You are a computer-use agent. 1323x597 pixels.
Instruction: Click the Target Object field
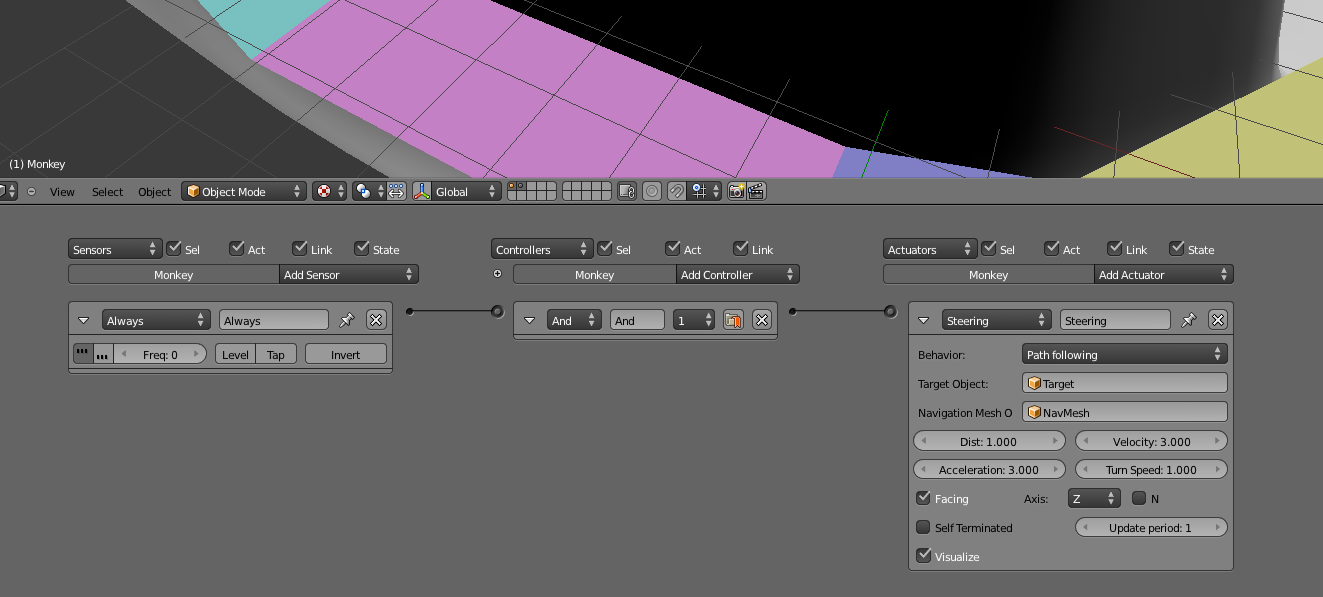[1124, 383]
